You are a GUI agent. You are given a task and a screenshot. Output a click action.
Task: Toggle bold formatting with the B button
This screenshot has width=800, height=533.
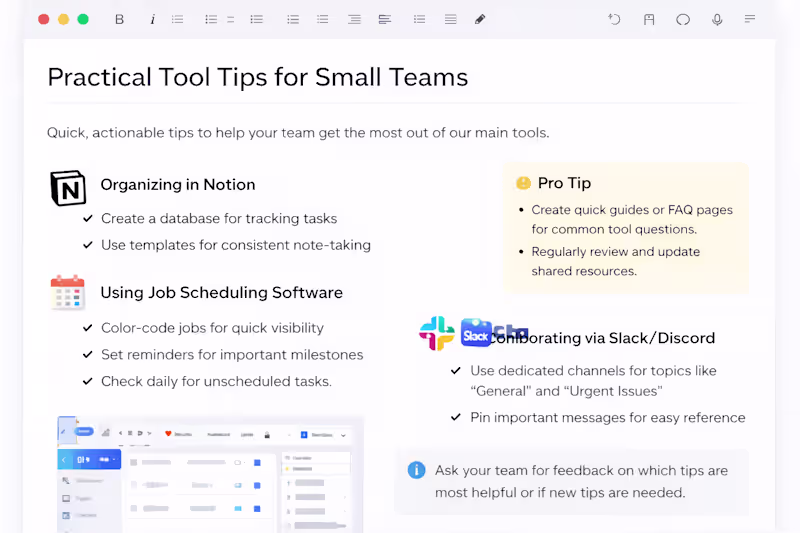(x=119, y=19)
